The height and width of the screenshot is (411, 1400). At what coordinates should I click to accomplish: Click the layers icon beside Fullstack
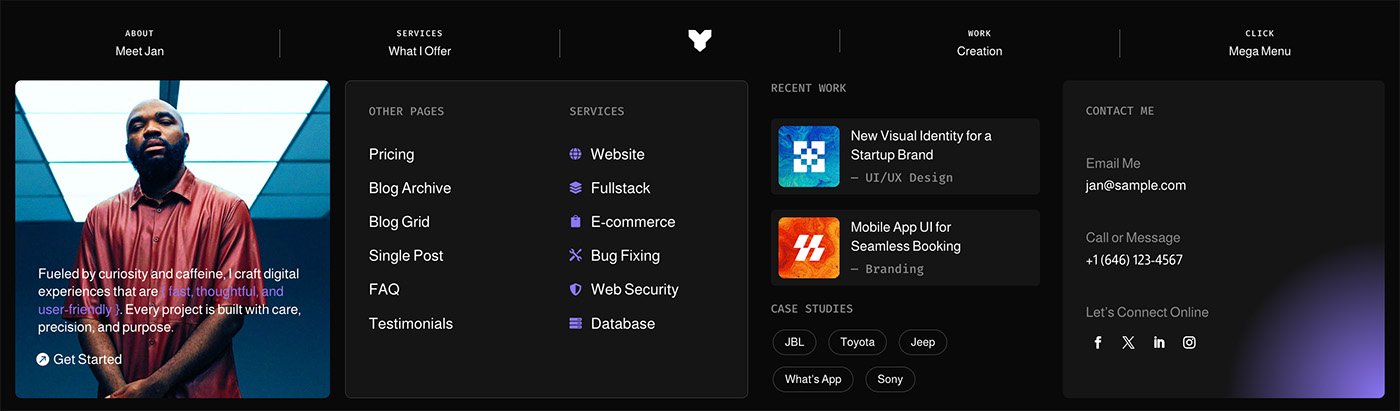(x=575, y=188)
